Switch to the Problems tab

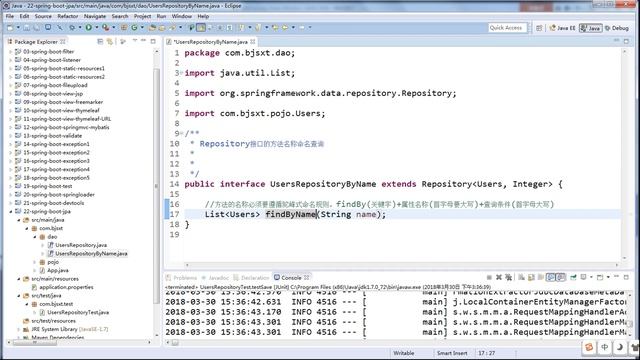[181, 278]
